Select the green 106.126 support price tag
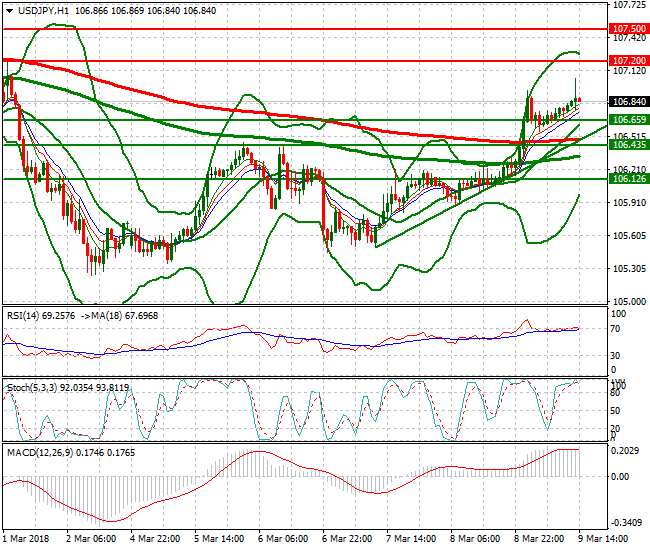Screen dimensions: 650x550 pos(627,179)
